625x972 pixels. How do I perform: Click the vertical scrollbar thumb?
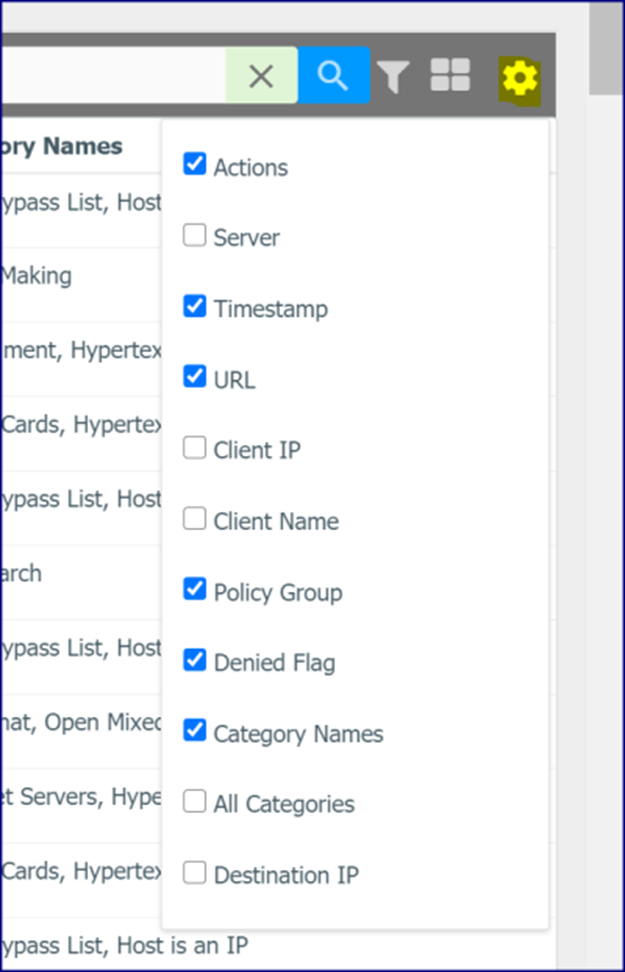(x=606, y=48)
